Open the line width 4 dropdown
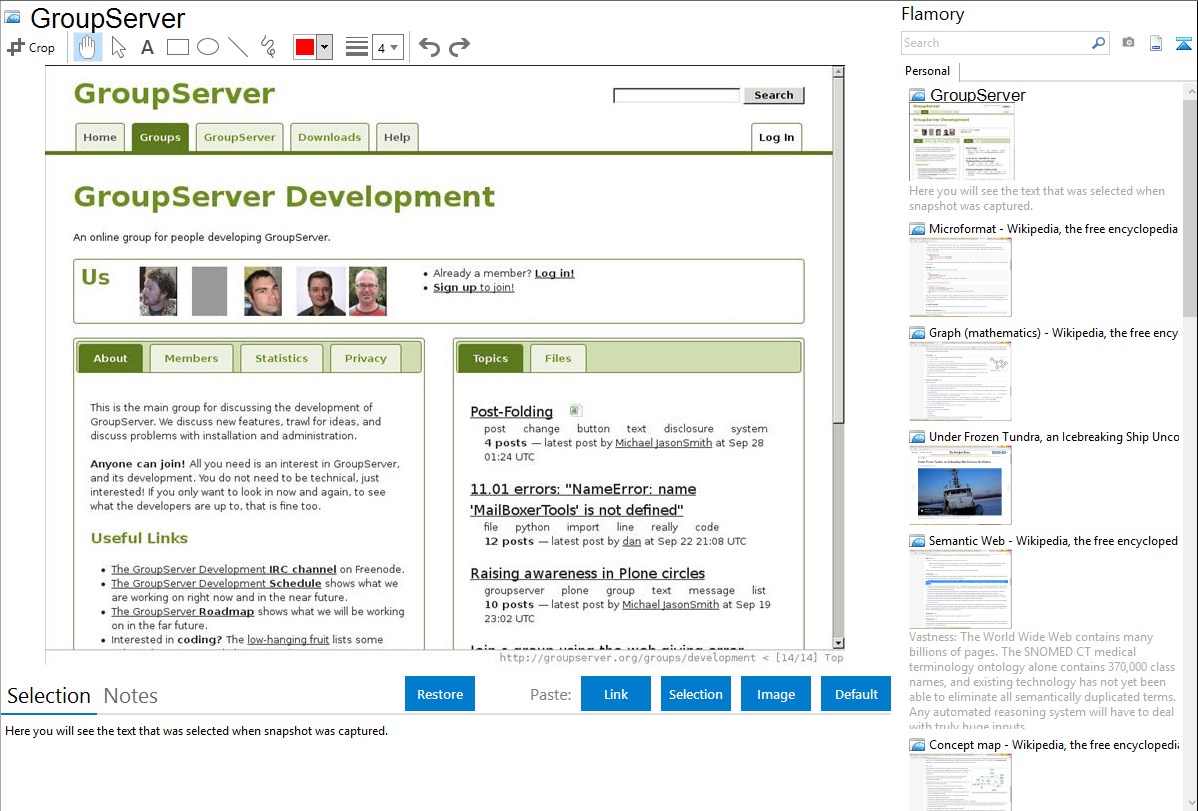The width and height of the screenshot is (1198, 811). point(387,47)
